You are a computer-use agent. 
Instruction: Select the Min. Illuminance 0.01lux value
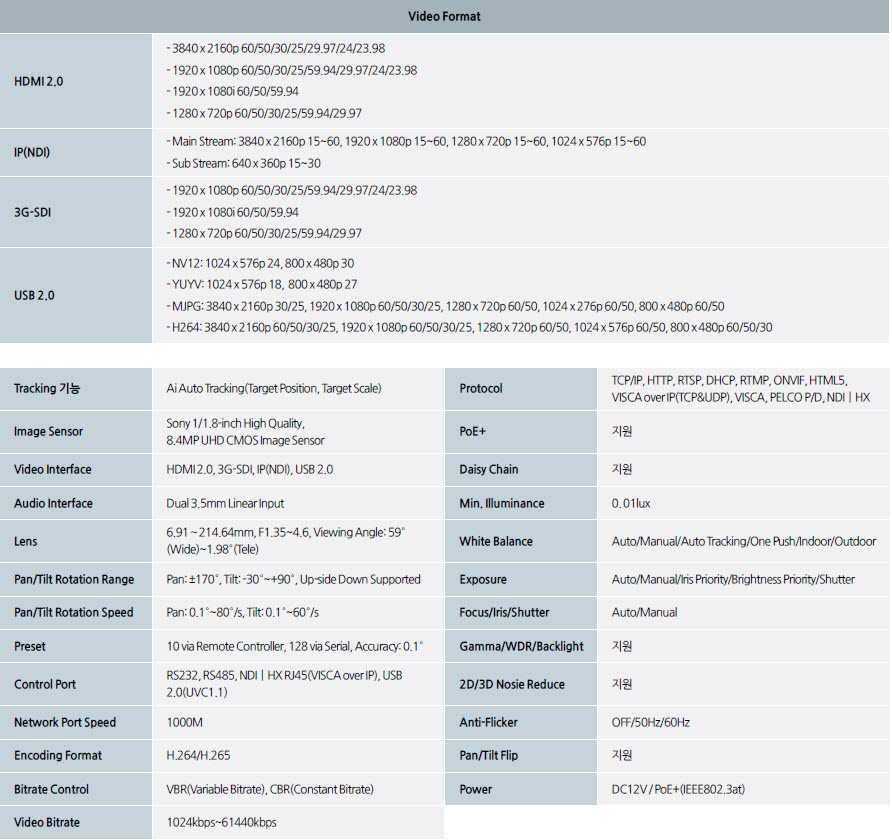click(631, 503)
